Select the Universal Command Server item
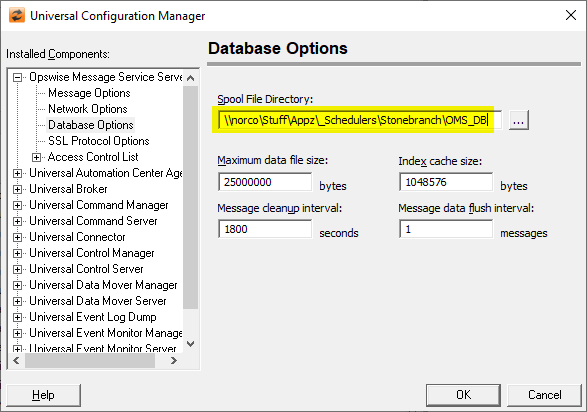Viewport: 587px width, 412px height. tap(93, 221)
